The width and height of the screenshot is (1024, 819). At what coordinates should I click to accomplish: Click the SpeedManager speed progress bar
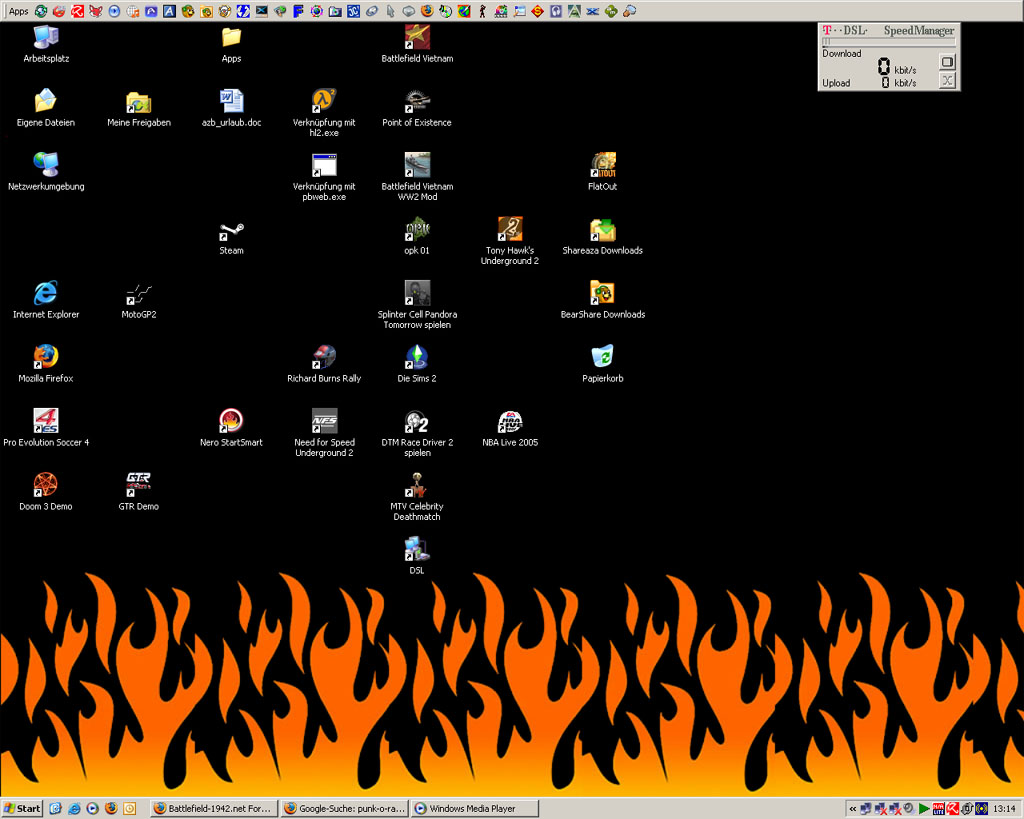[888, 42]
